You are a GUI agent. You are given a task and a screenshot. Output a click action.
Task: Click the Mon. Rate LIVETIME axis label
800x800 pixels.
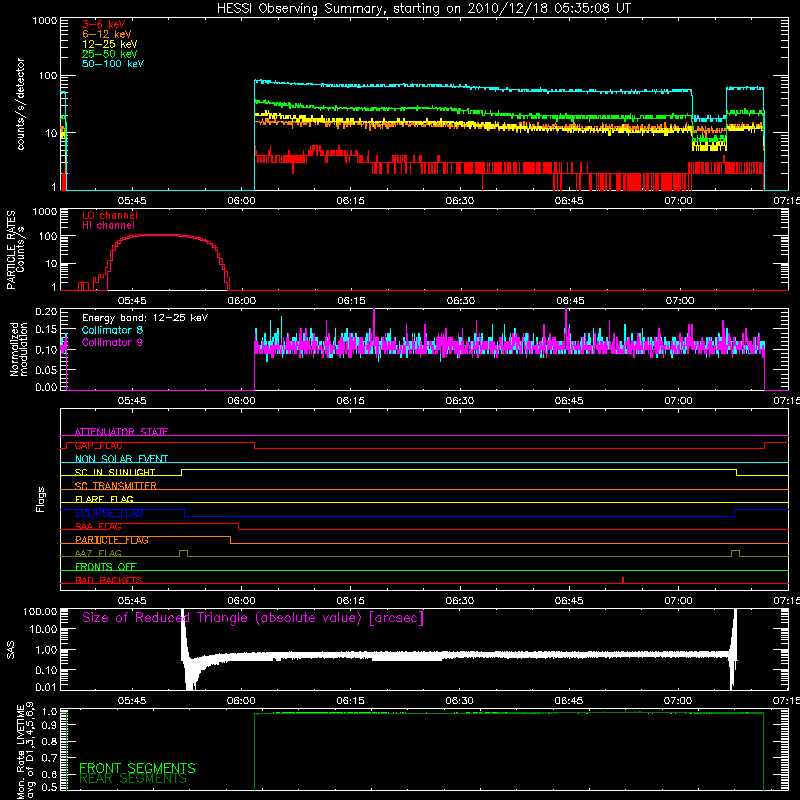click(x=25, y=751)
